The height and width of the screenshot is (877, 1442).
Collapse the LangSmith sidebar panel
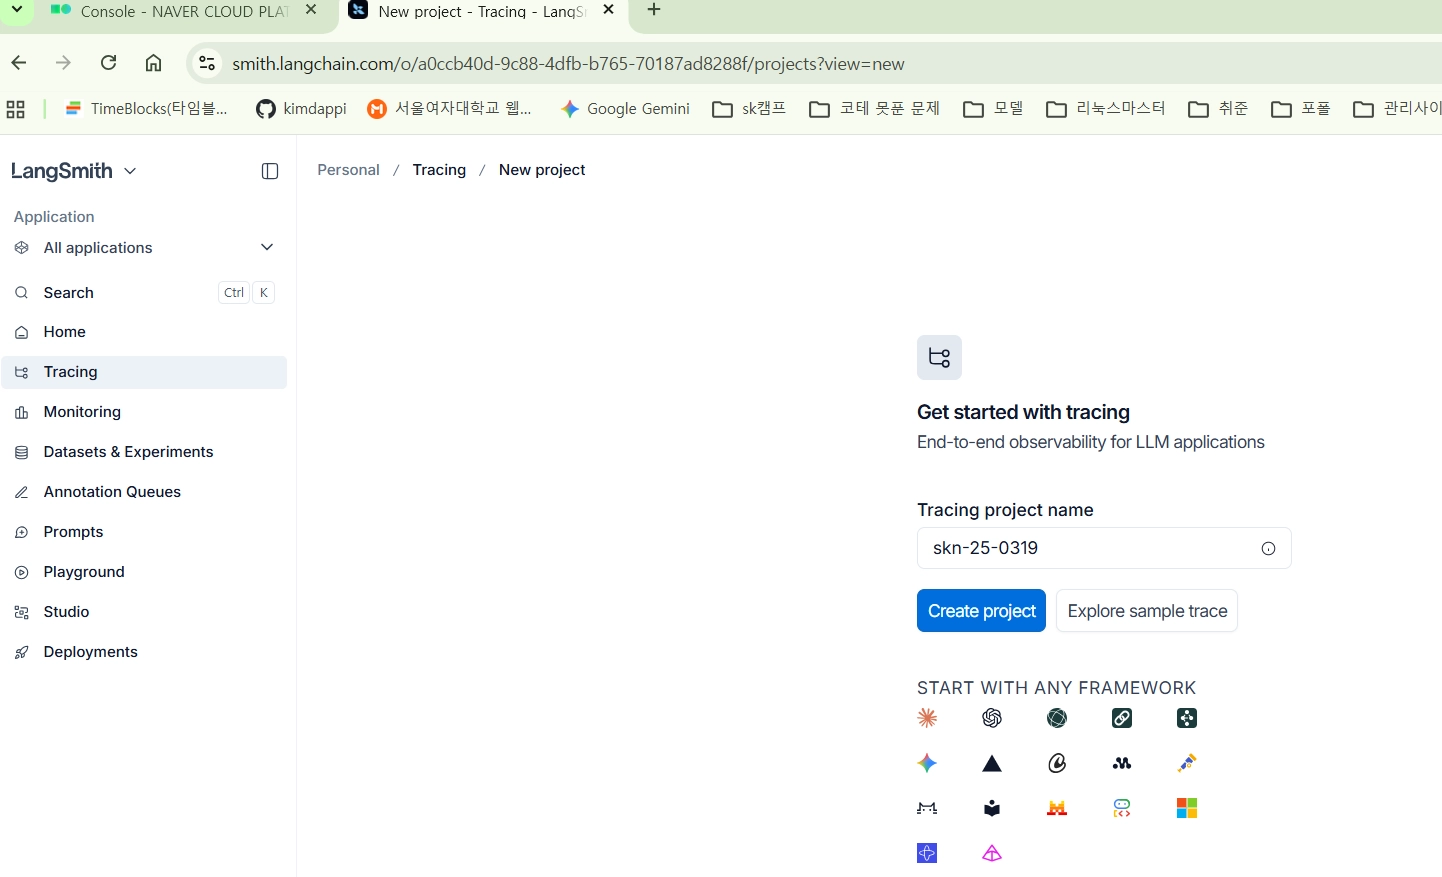(x=270, y=171)
